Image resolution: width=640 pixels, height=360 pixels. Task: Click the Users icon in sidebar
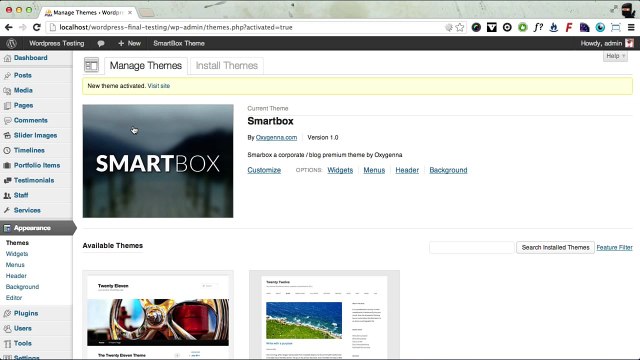click(7, 329)
